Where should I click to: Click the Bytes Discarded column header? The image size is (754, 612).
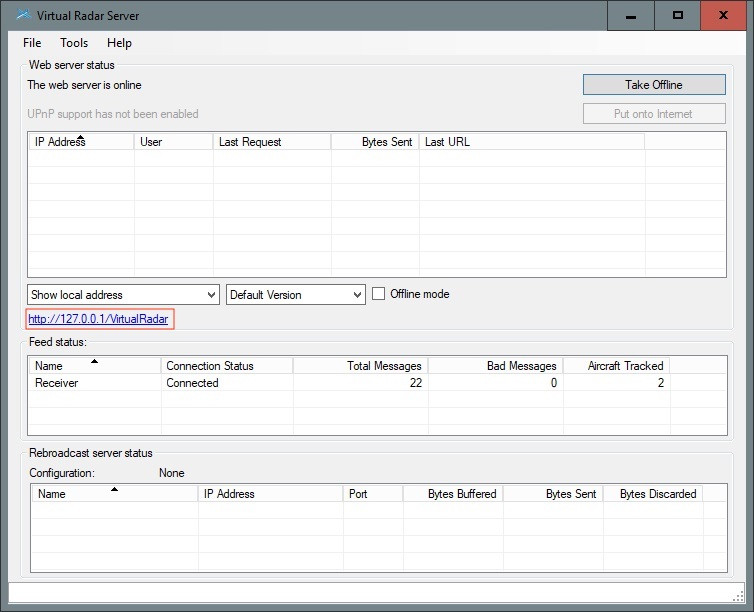[x=653, y=494]
